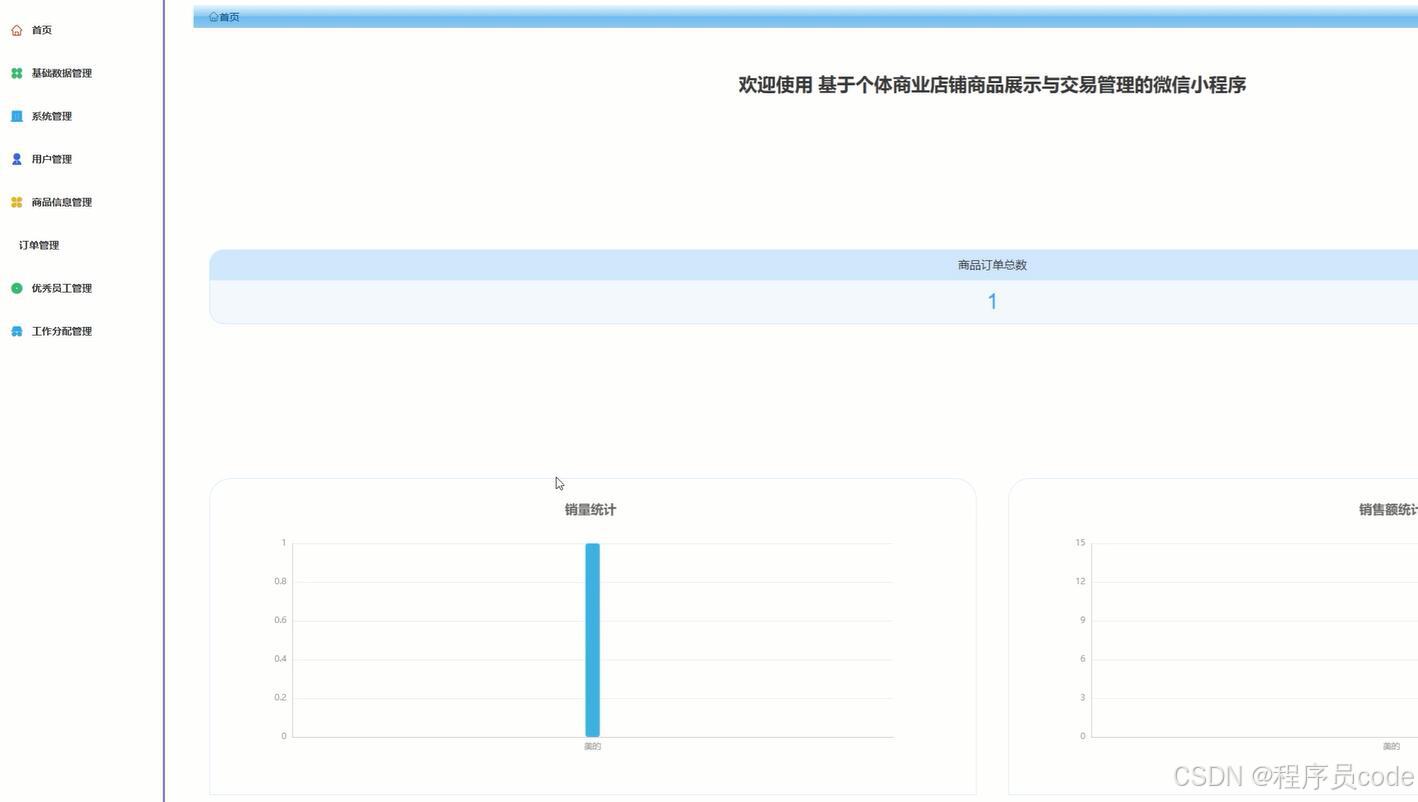This screenshot has width=1418, height=802.
Task: Click the 12 axis value in 销售额统计
Action: (1080, 581)
